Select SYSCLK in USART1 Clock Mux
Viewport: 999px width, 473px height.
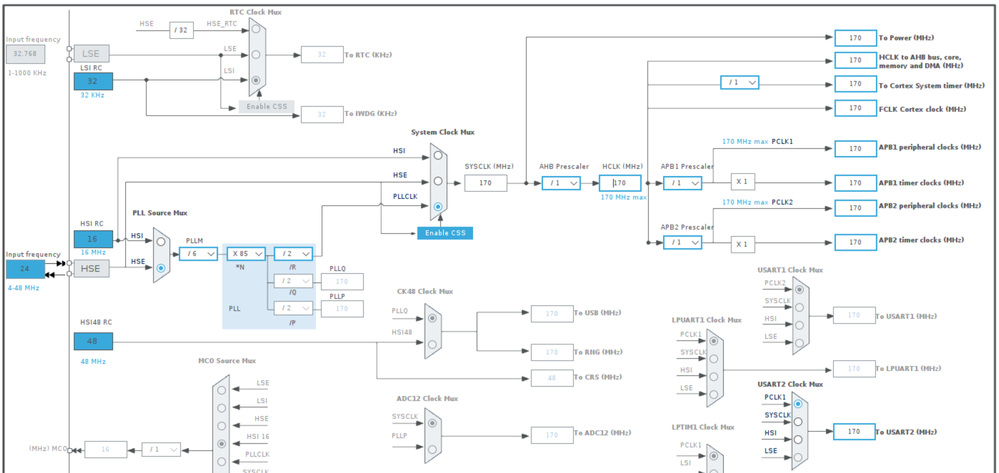pos(798,307)
